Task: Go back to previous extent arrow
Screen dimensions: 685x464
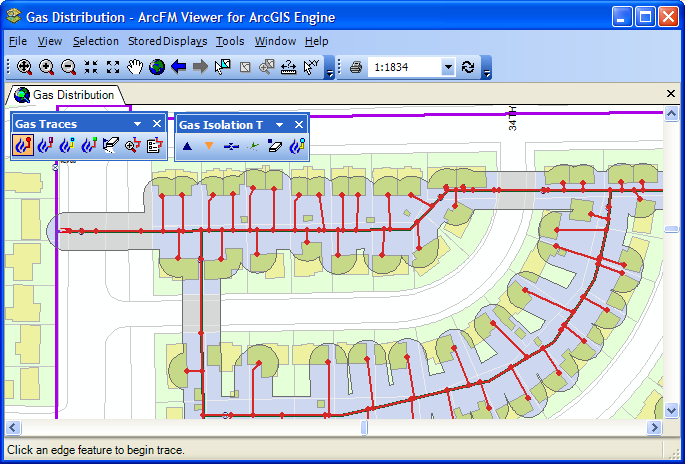Action: pyautogui.click(x=179, y=67)
